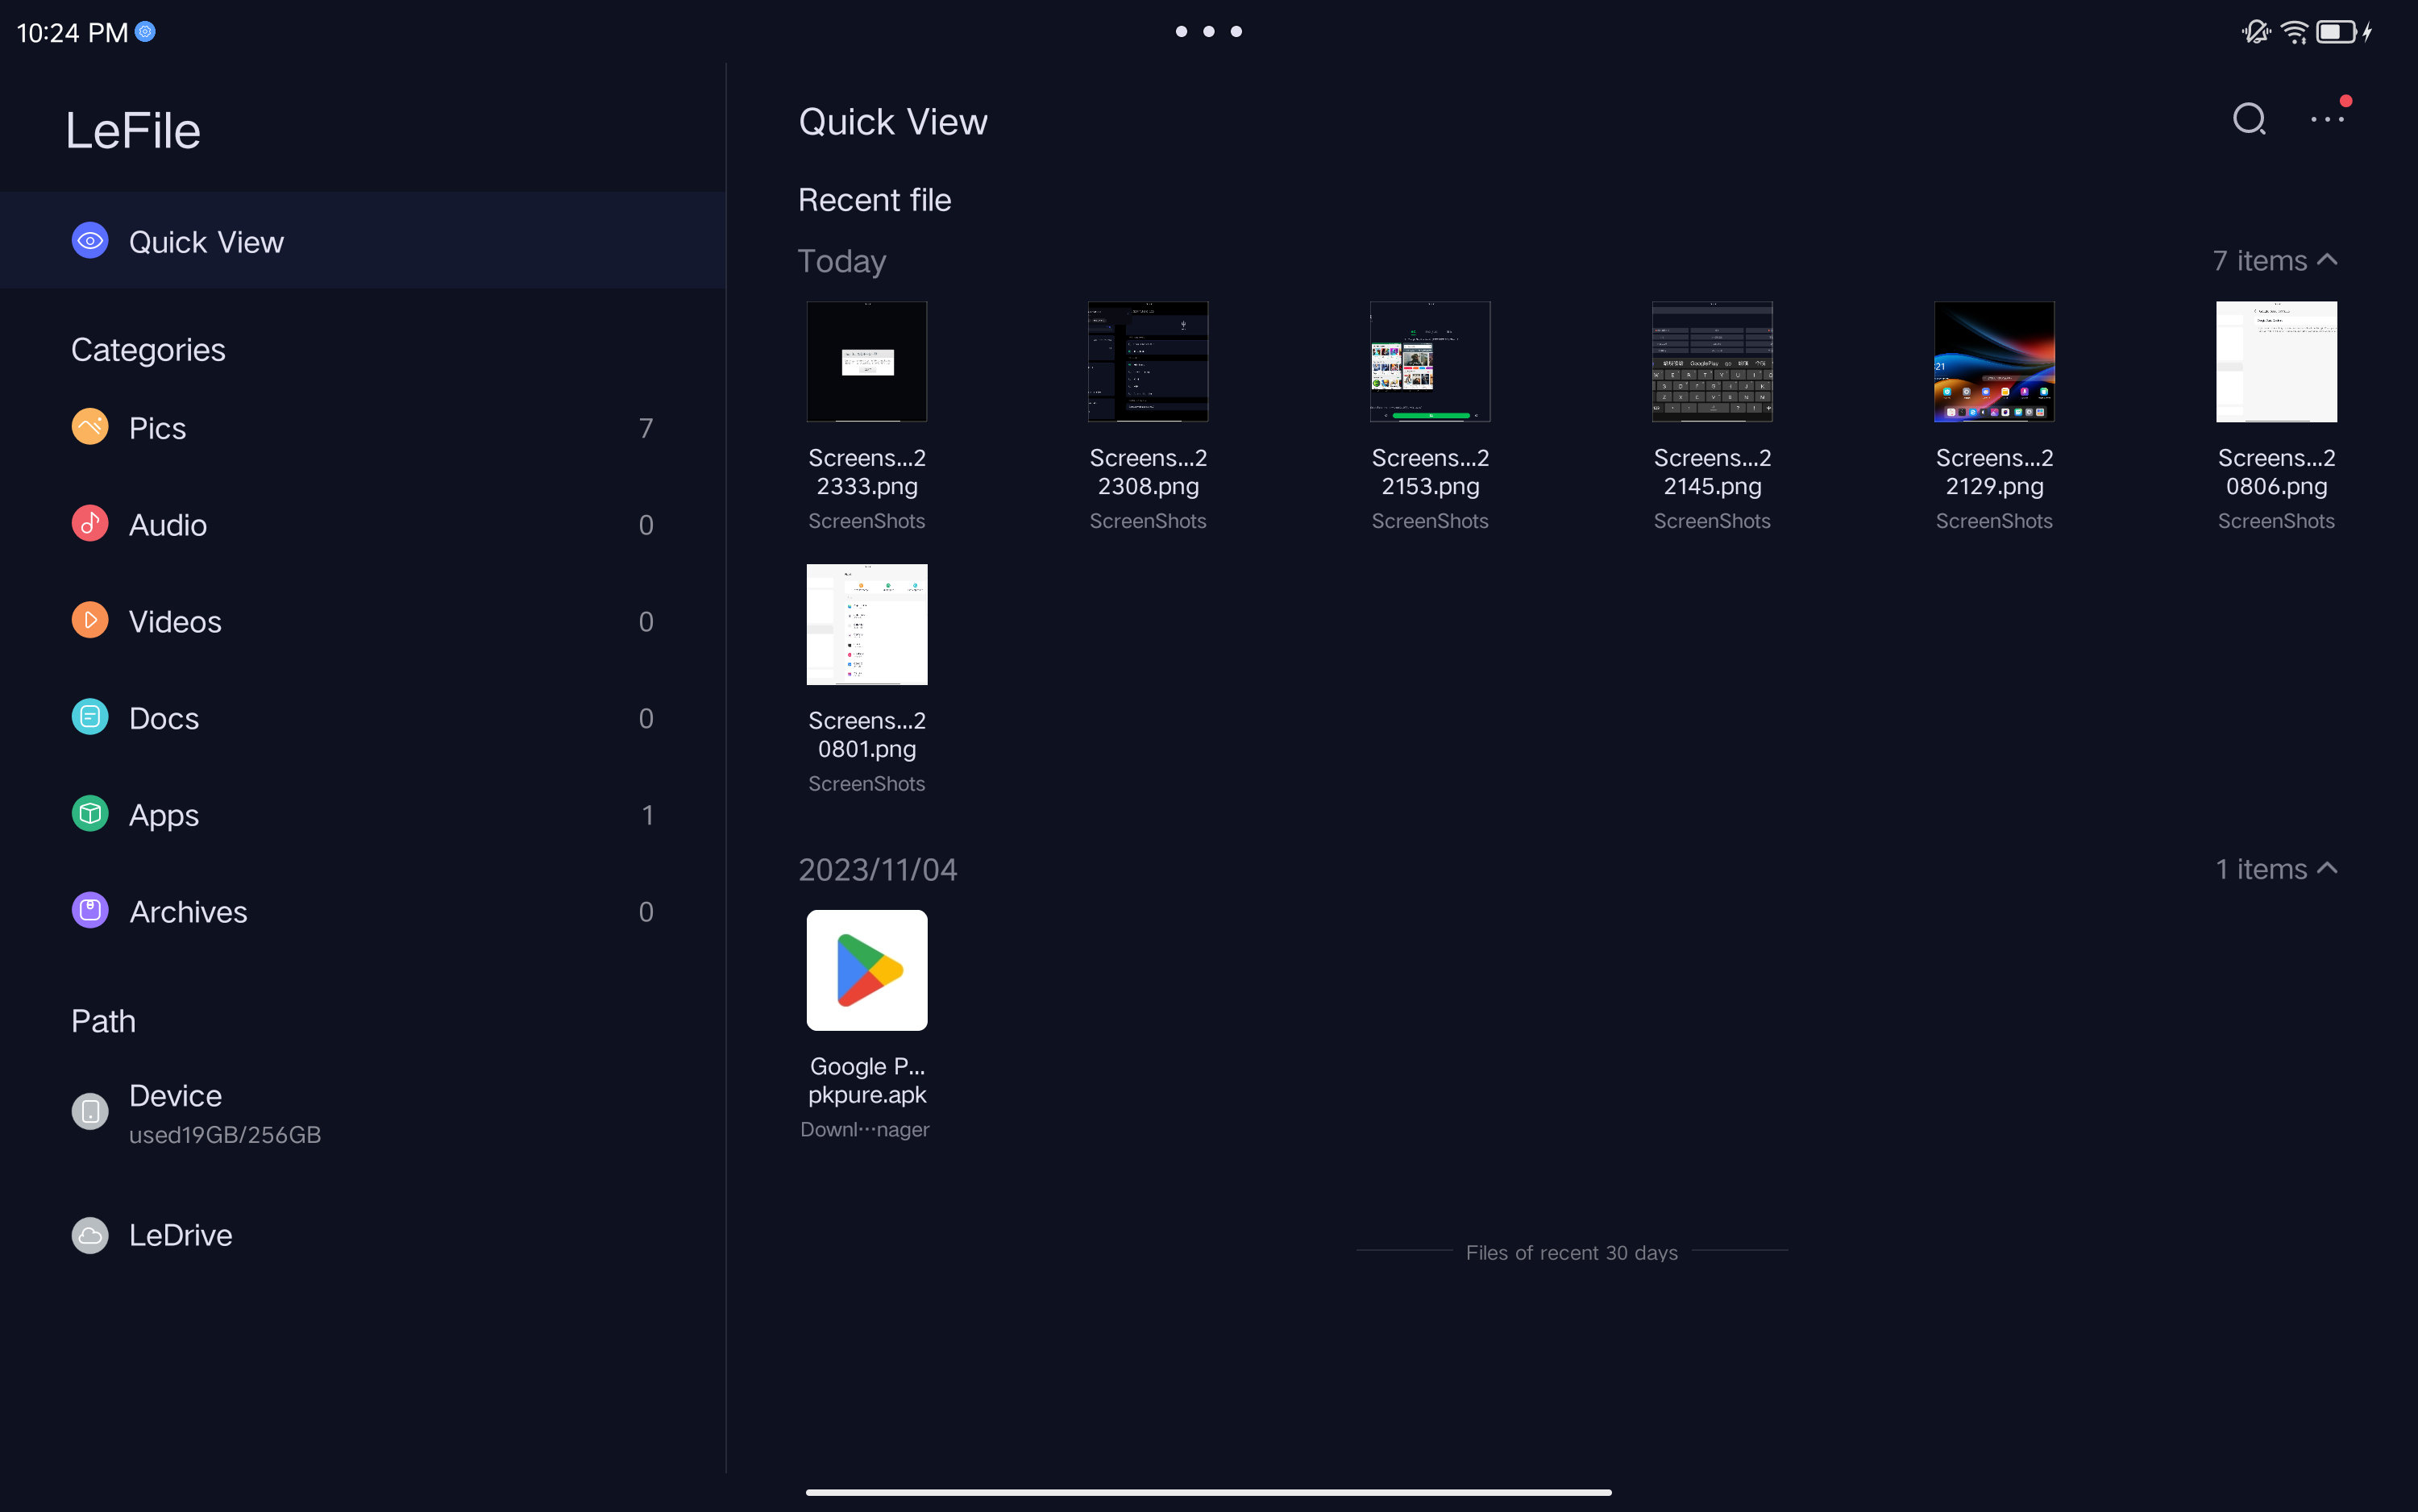
Task: Click the Wi-Fi status bar icon
Action: pos(2294,32)
